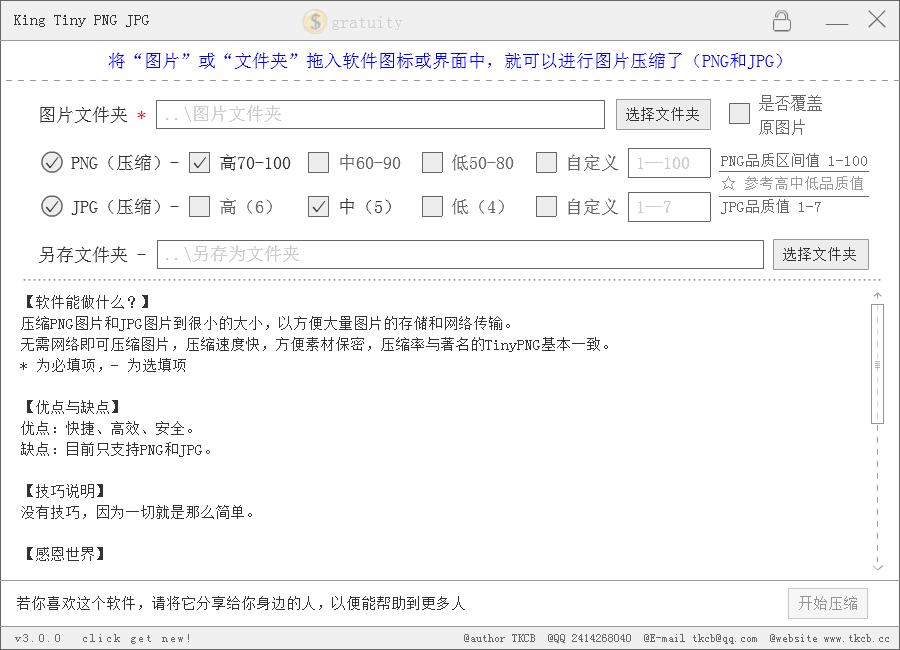The height and width of the screenshot is (650, 900).
Task: Minimize the King Tiny PNG JPG window
Action: point(836,24)
